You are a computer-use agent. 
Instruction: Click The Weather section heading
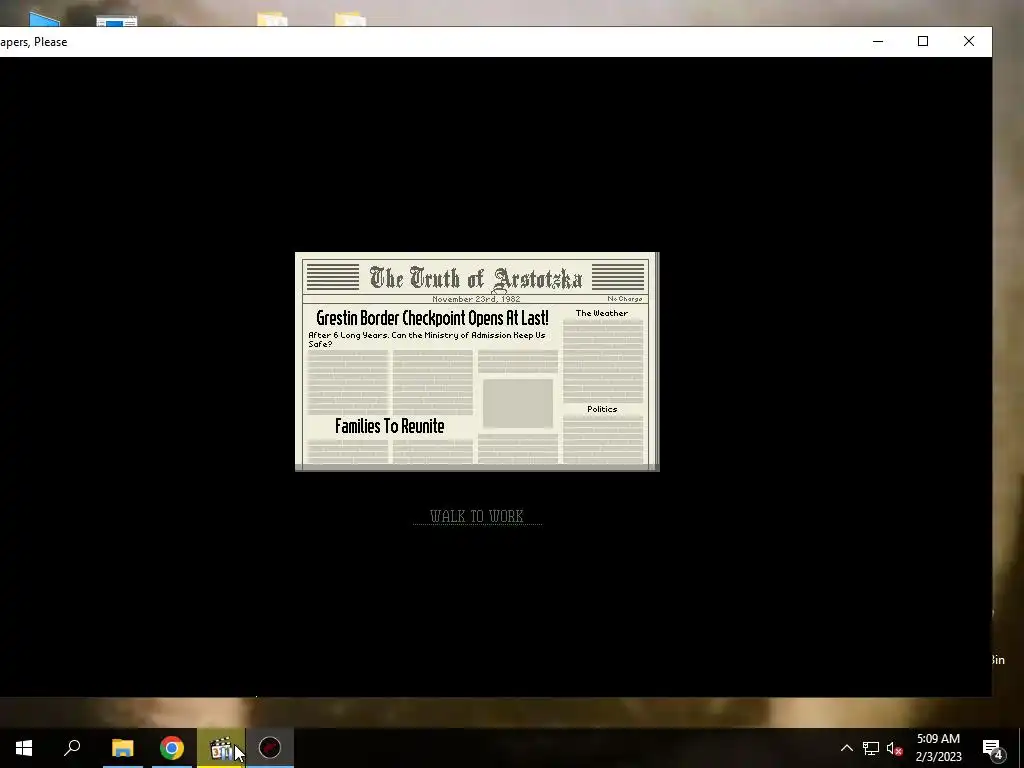[601, 313]
